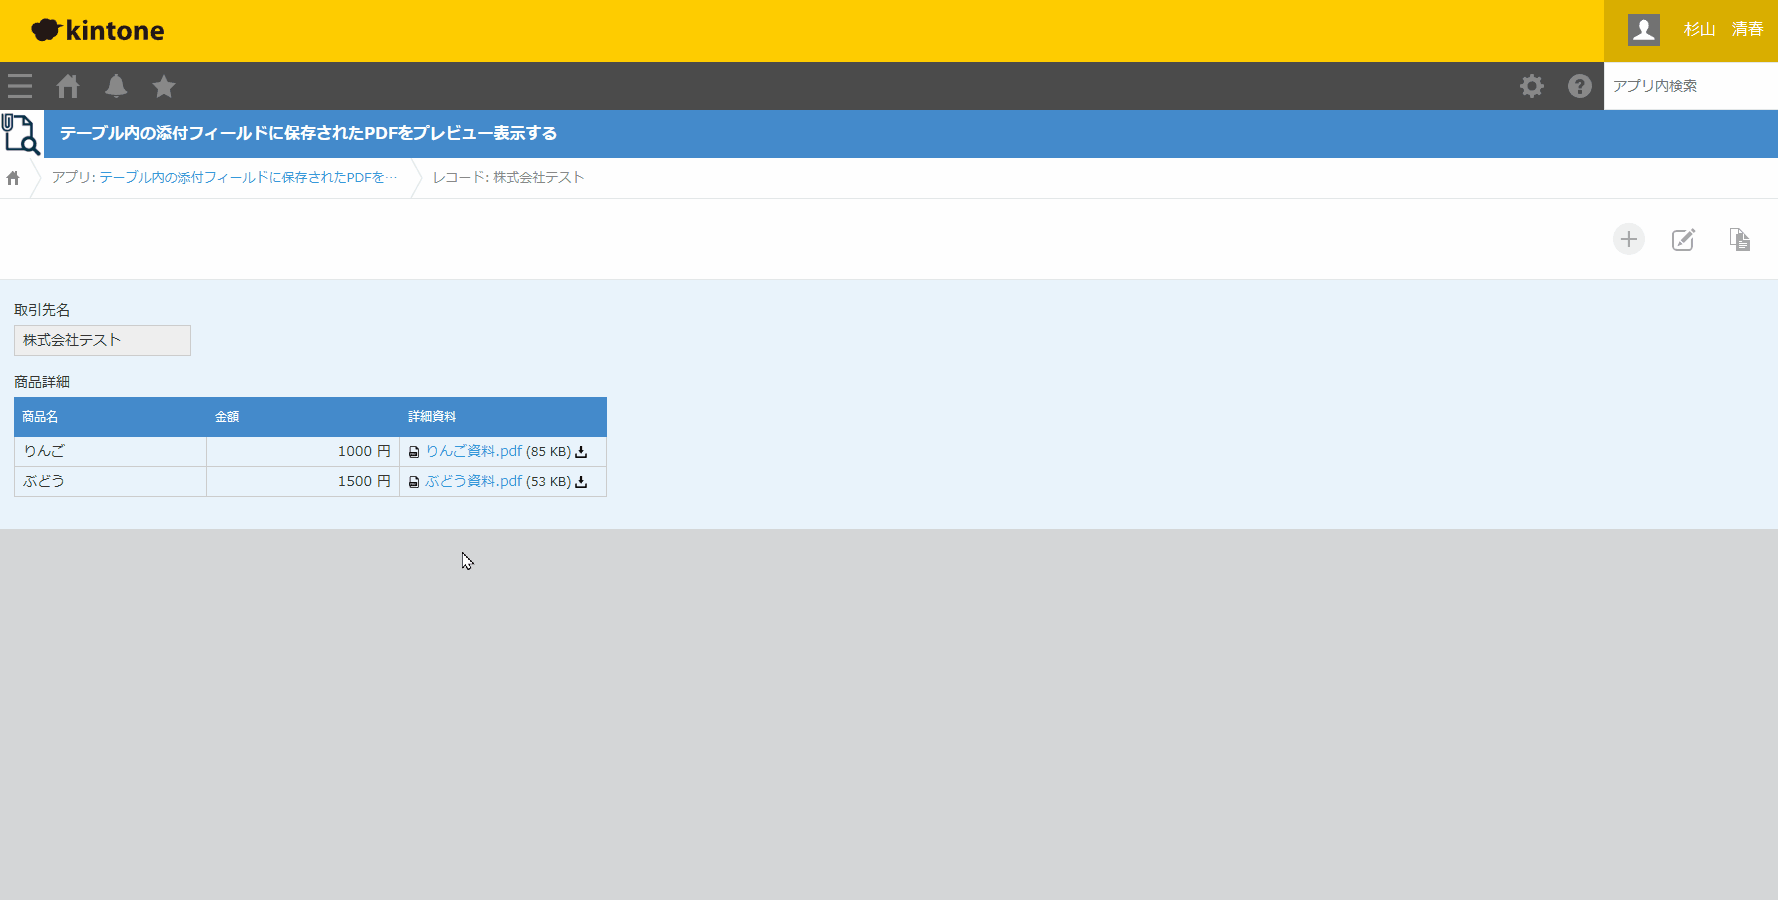Download the りんご資料.pdf file via its arrow icon

coord(581,452)
